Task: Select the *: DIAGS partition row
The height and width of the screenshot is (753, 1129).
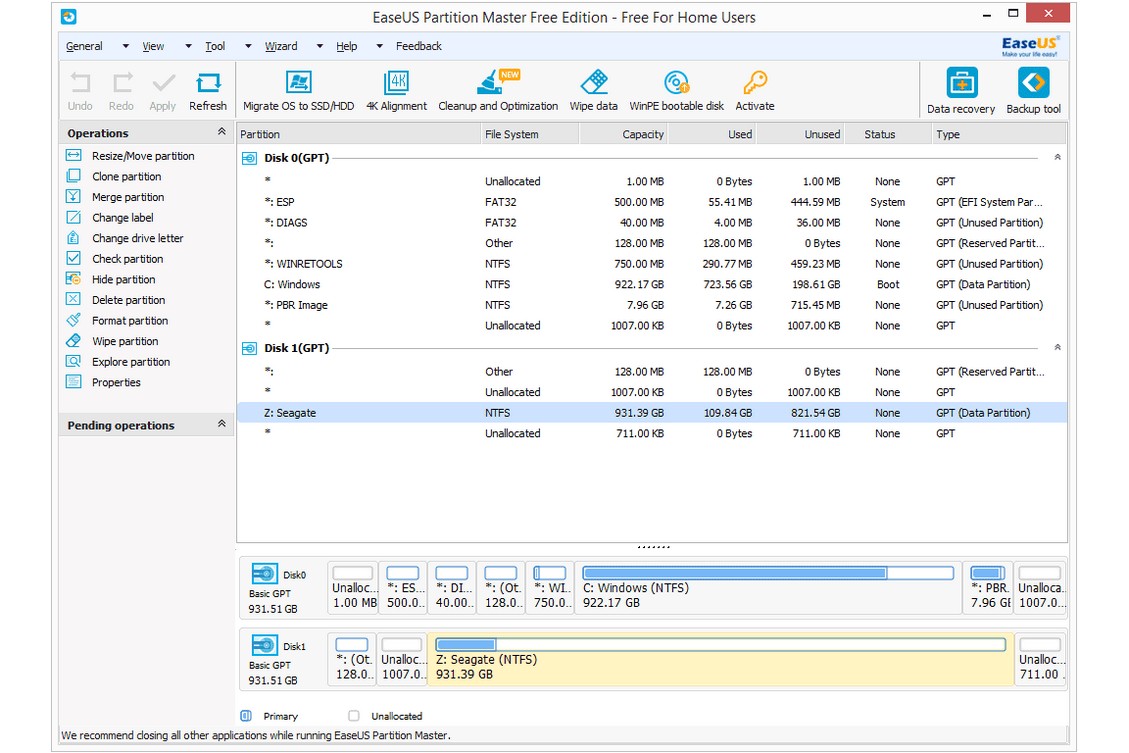Action: coord(652,223)
